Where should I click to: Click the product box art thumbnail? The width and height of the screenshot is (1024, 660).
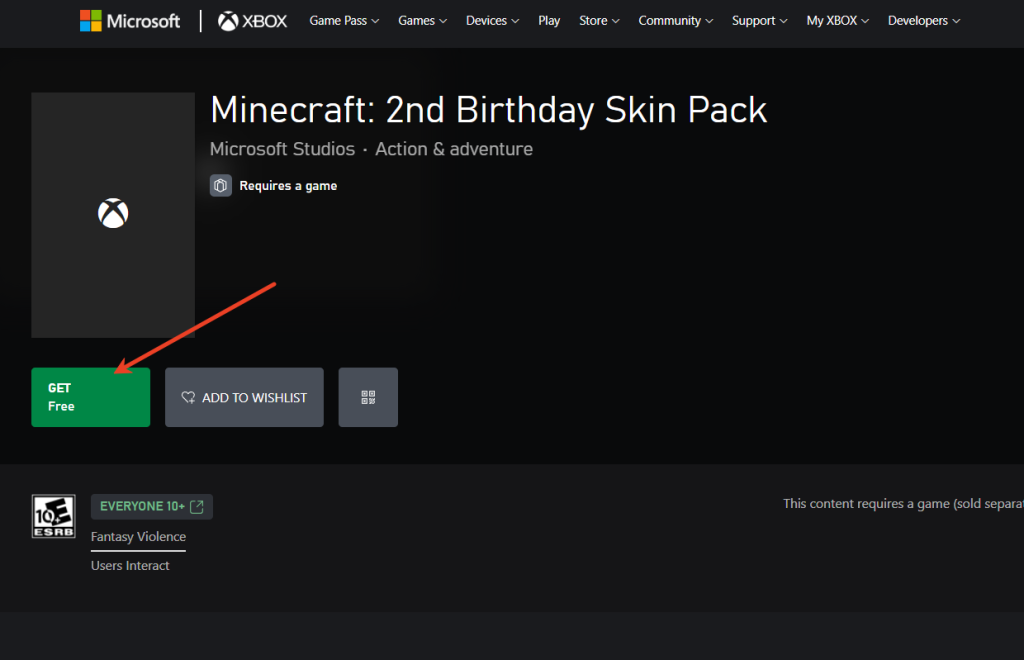(113, 215)
